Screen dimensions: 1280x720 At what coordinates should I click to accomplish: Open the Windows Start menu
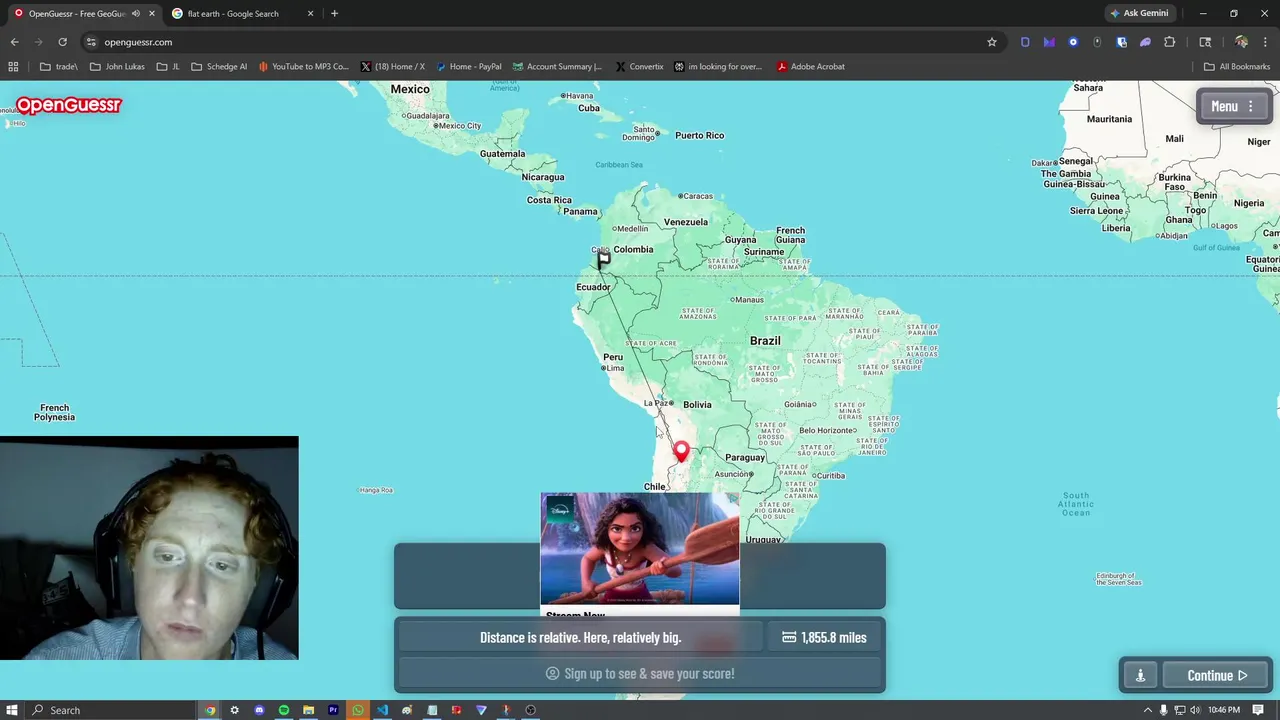[11, 710]
